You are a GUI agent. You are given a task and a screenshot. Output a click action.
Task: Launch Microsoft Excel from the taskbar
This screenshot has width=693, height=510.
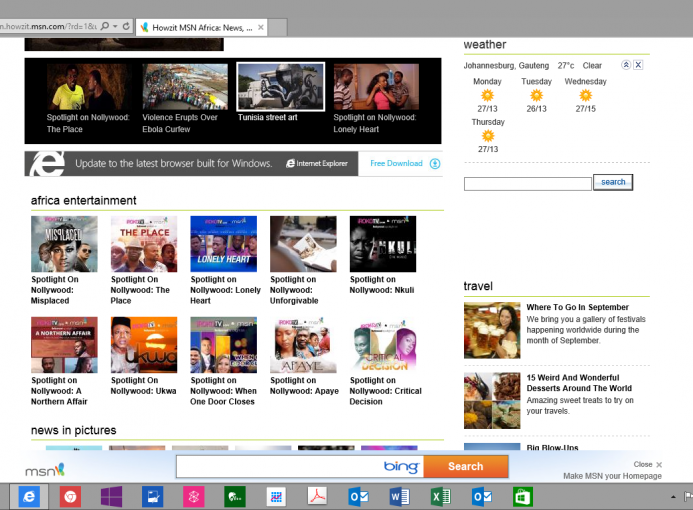440,496
